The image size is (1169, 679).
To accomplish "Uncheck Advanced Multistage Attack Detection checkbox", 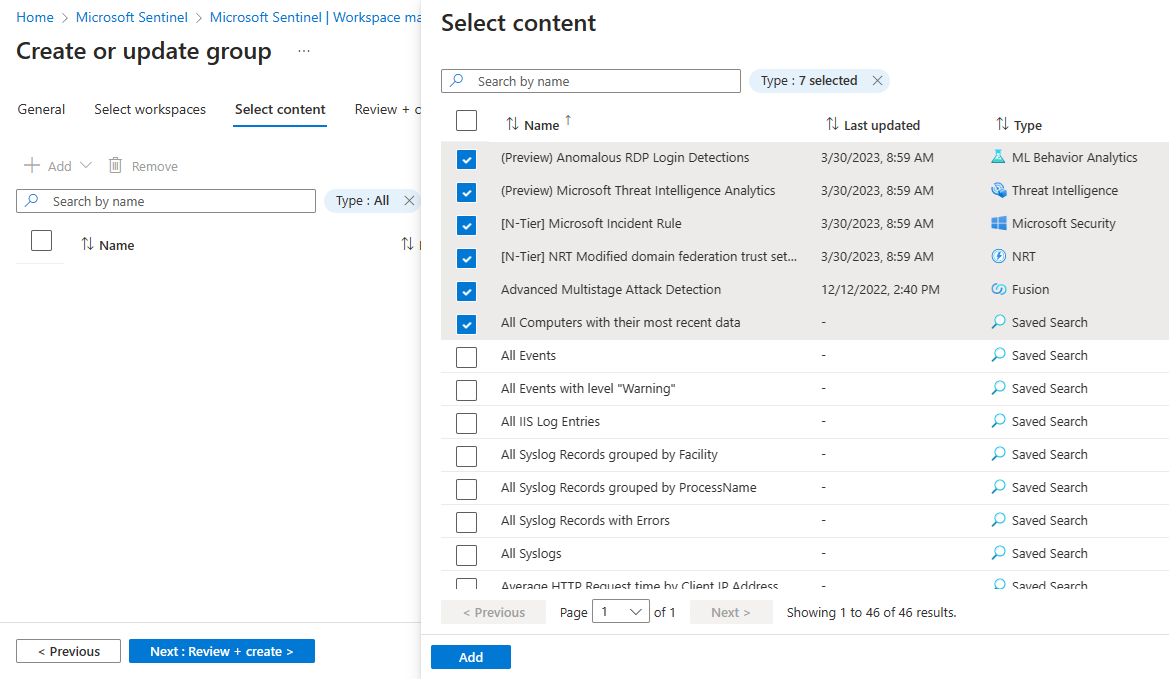I will point(466,291).
